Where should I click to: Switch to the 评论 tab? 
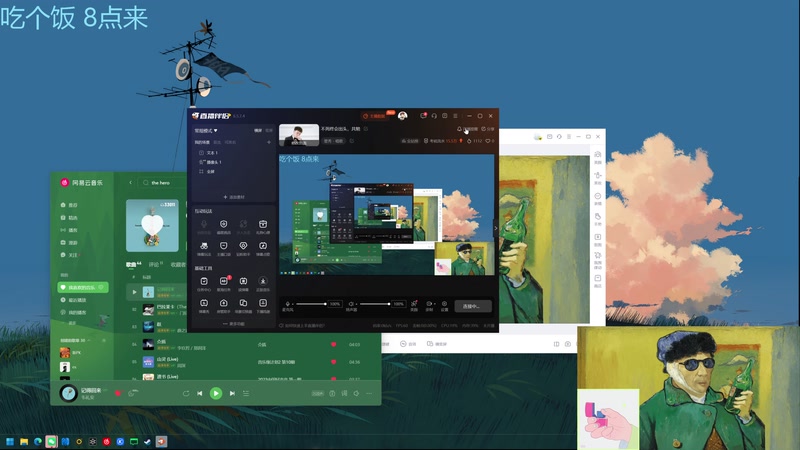(x=156, y=264)
